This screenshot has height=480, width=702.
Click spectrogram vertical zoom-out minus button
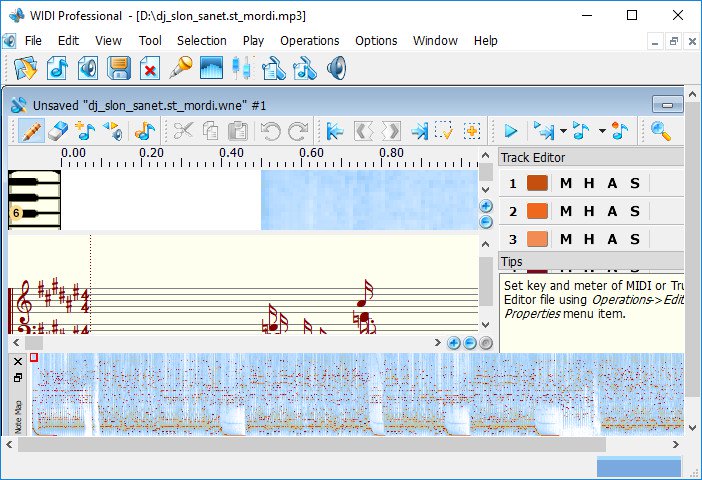click(486, 222)
